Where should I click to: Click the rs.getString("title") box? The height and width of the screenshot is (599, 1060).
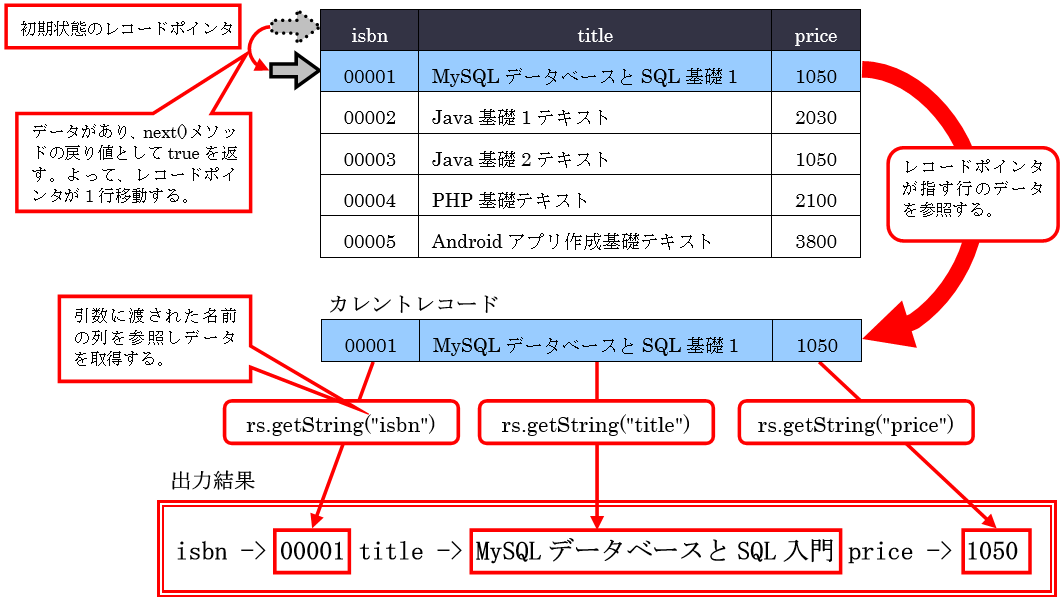pyautogui.click(x=596, y=424)
